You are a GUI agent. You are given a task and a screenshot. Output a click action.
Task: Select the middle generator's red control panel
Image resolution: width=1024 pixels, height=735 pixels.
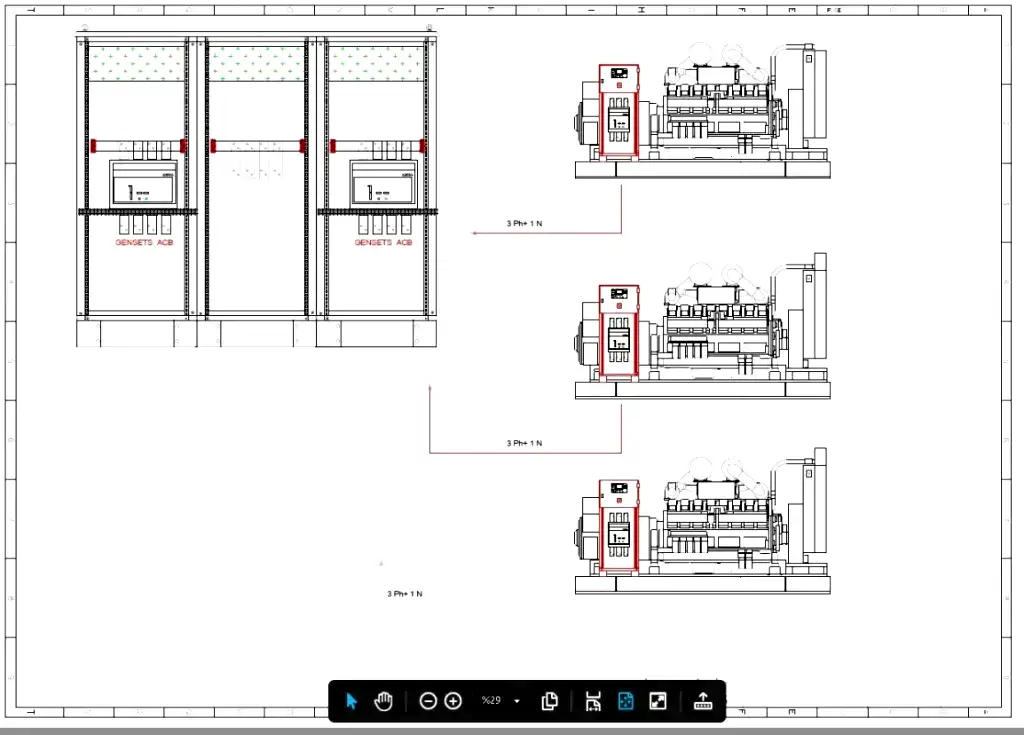(619, 332)
